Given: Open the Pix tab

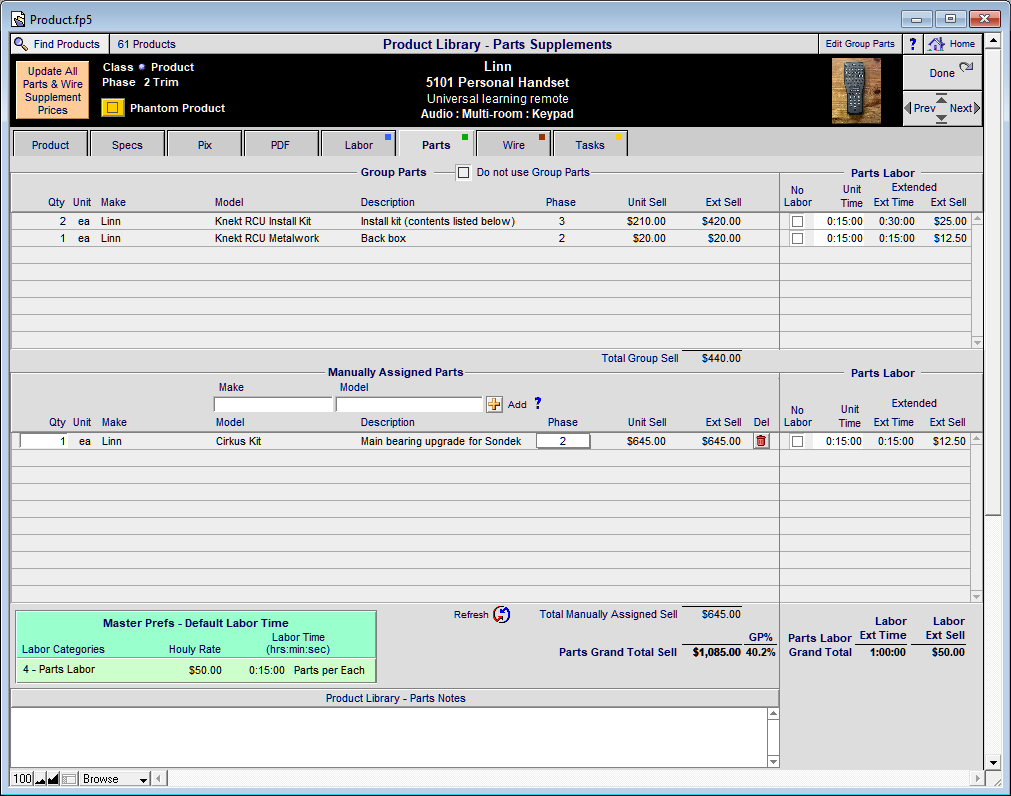Looking at the screenshot, I should (204, 144).
